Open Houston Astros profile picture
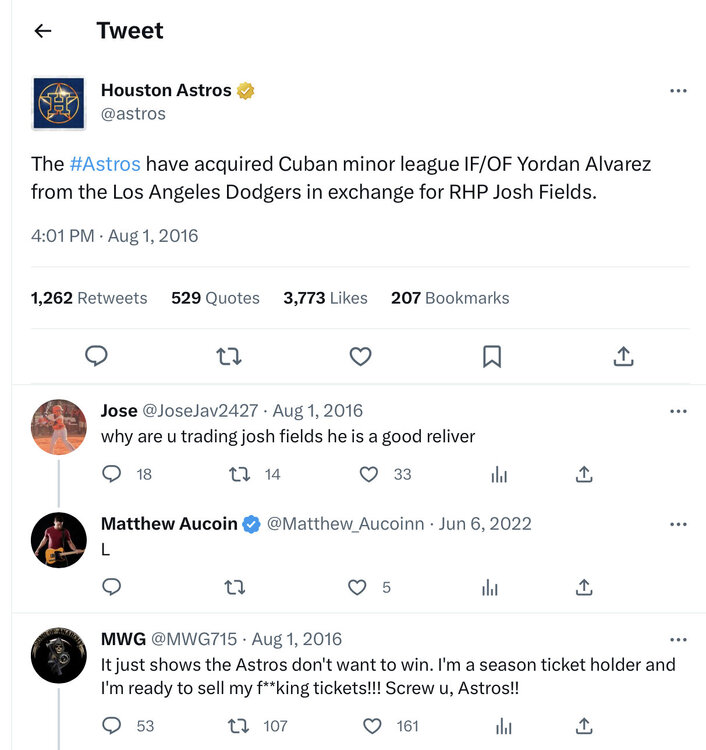The image size is (706, 750). click(59, 103)
